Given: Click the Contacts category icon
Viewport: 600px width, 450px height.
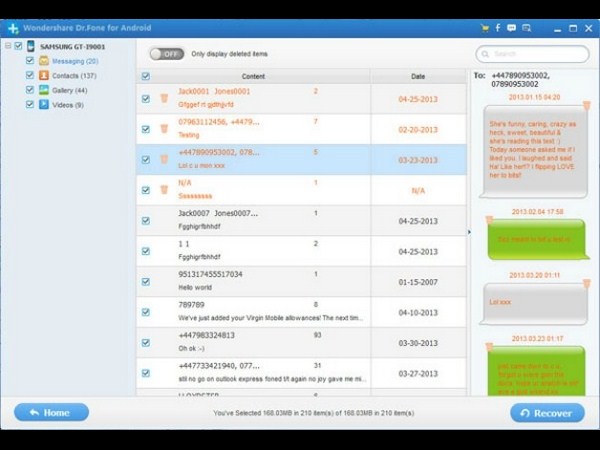Looking at the screenshot, I should 44,75.
